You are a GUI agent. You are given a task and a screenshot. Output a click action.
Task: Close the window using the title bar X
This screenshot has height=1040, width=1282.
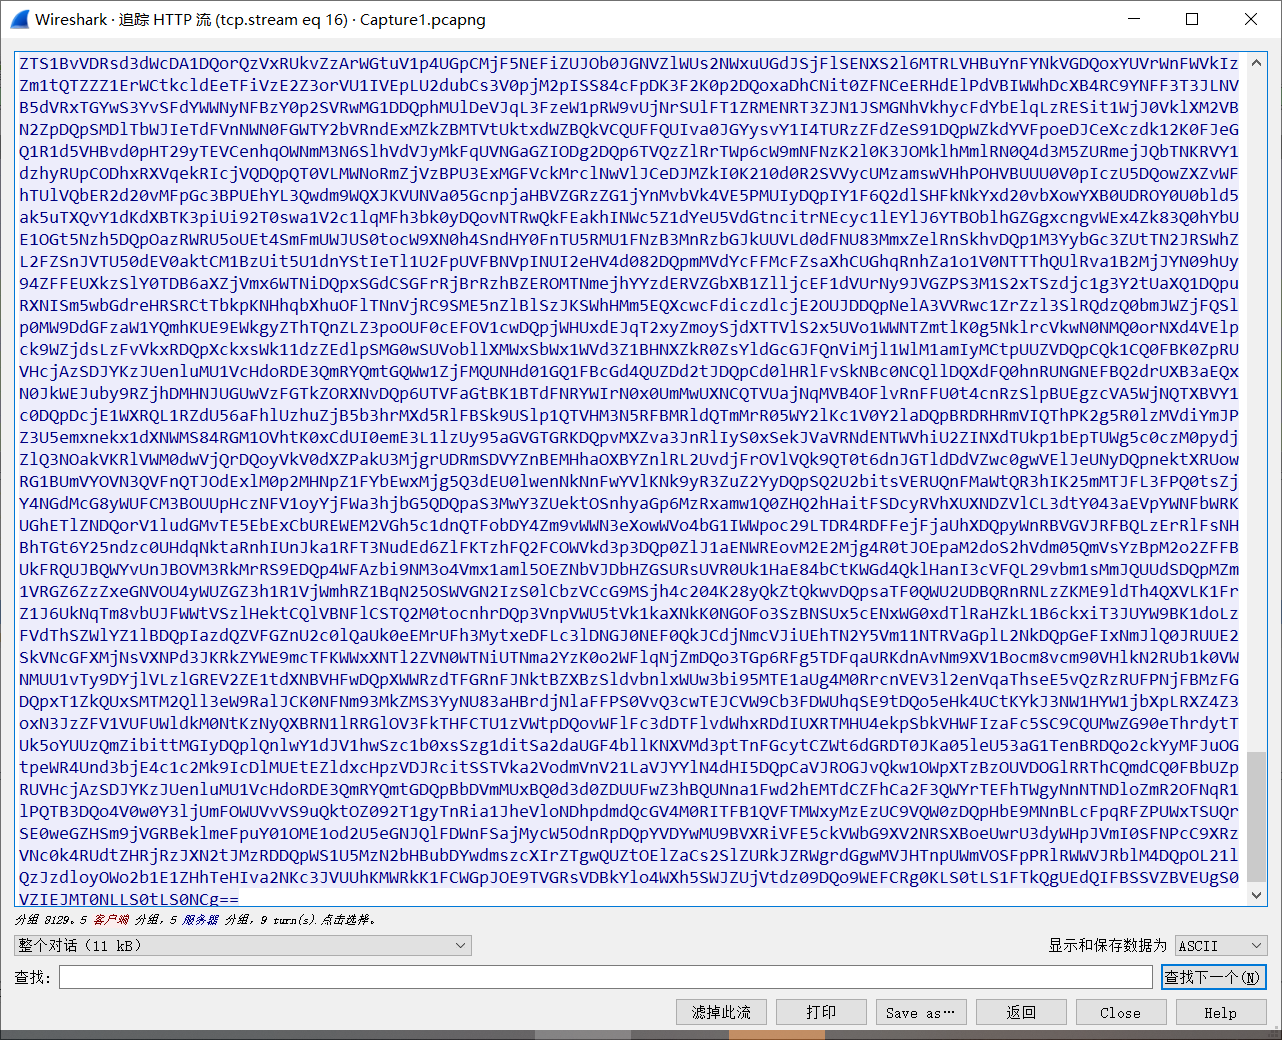pyautogui.click(x=1250, y=19)
